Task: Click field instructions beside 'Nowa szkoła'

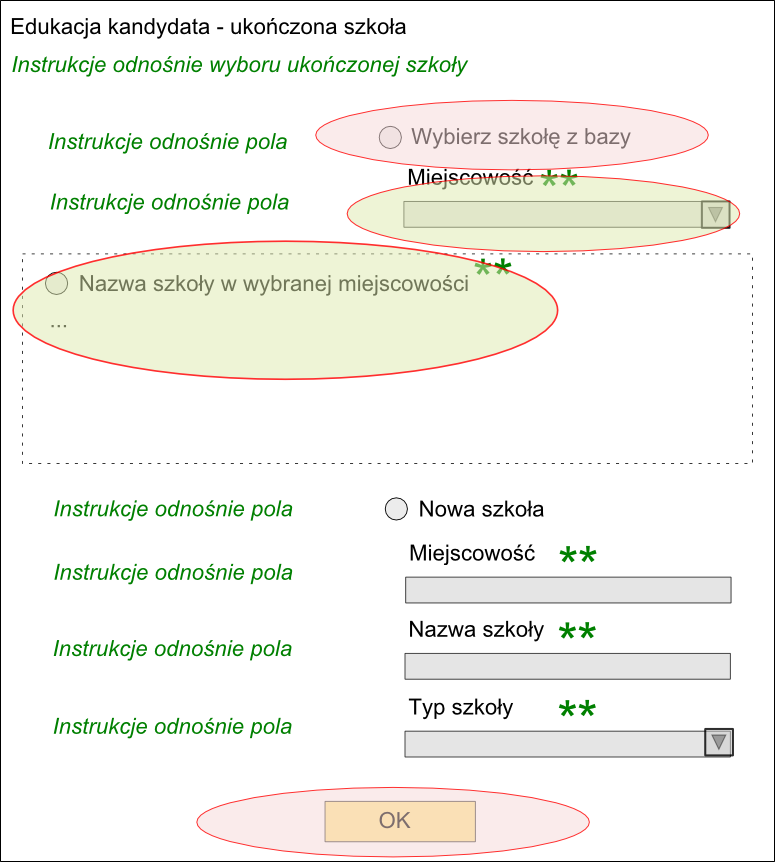Action: [x=173, y=509]
